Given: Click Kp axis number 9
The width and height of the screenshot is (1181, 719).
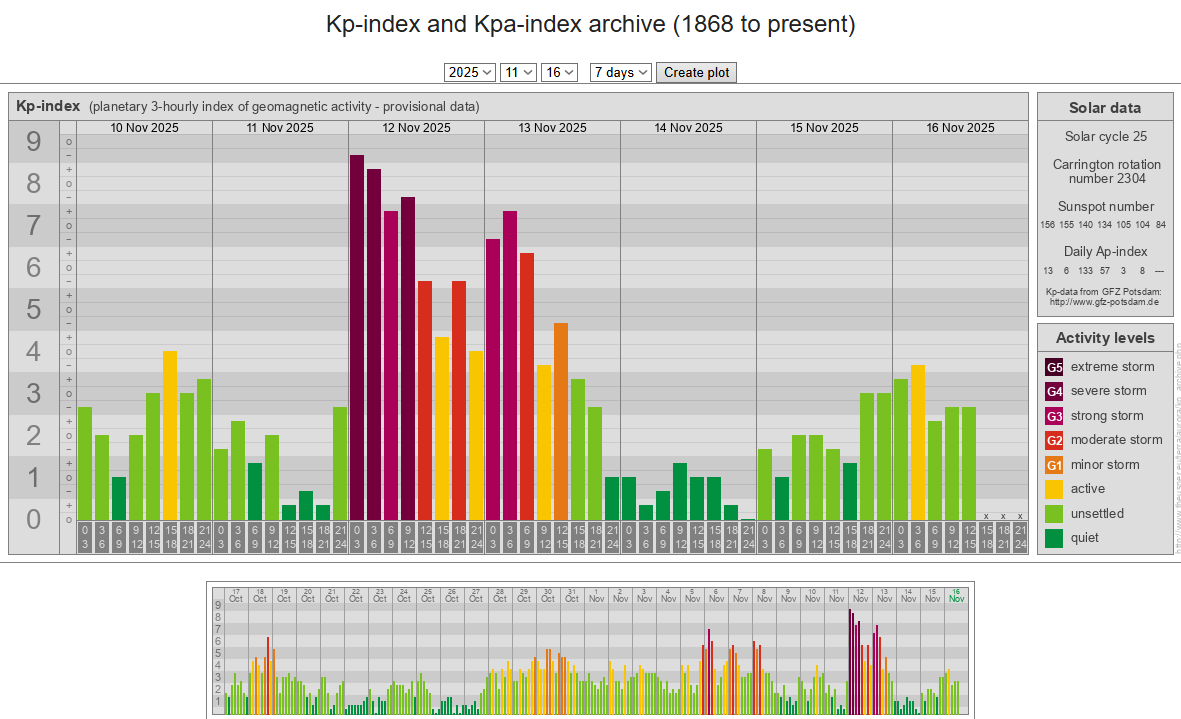Looking at the screenshot, I should click(x=34, y=142).
